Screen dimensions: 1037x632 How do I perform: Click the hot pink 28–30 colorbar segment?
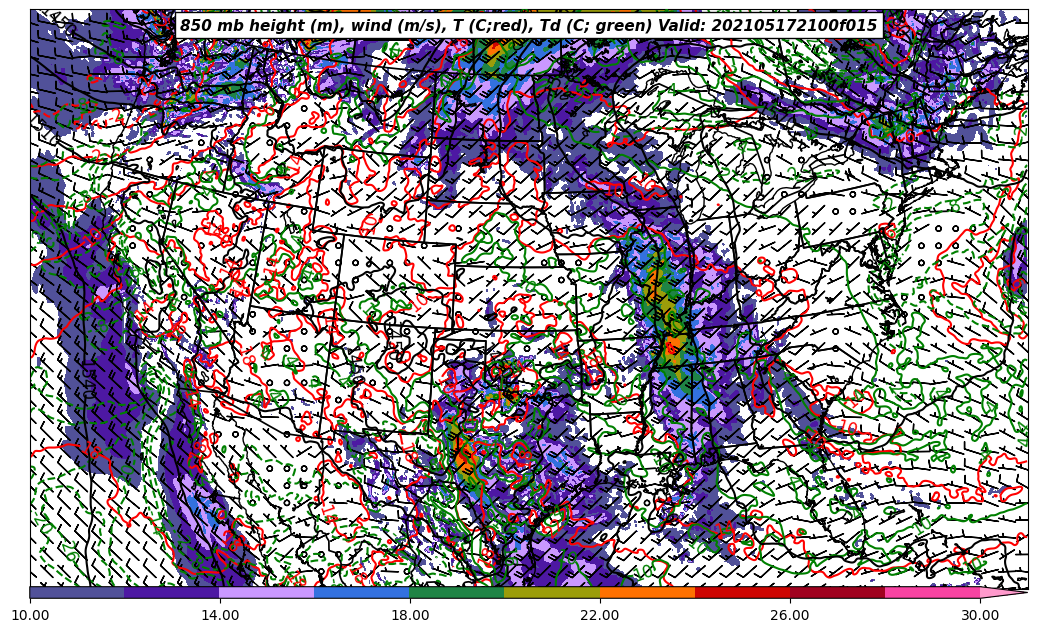[932, 592]
